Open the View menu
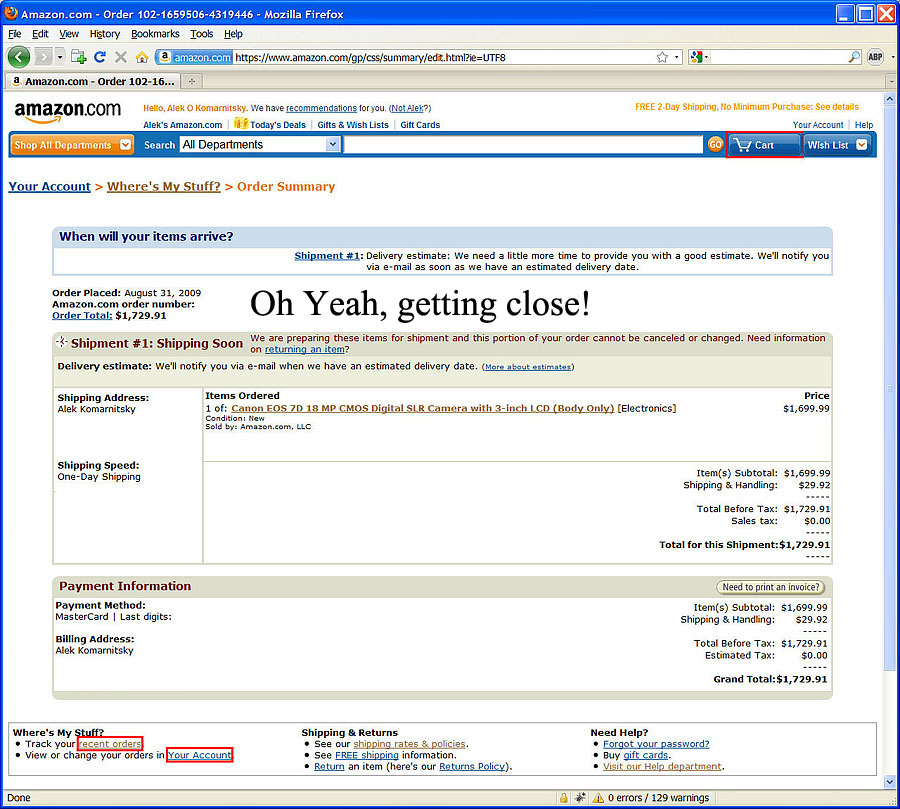The height and width of the screenshot is (809, 900). (x=69, y=34)
